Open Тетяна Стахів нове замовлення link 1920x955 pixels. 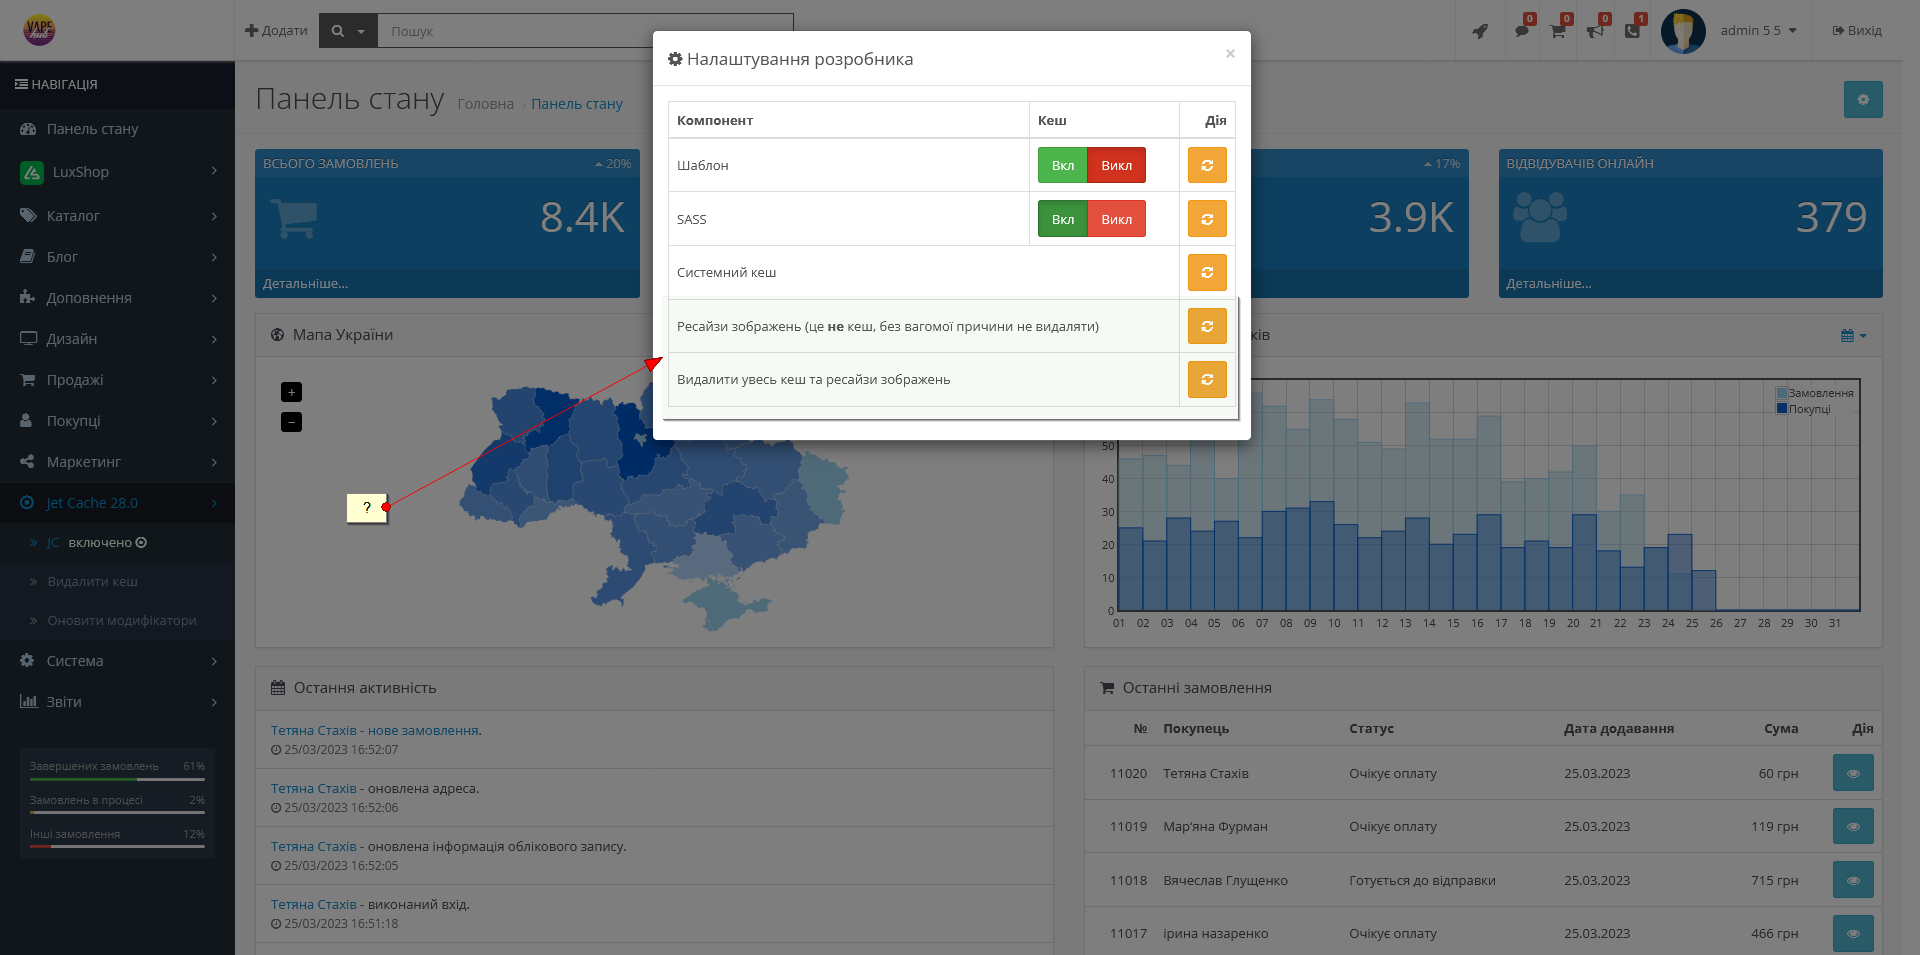374,731
